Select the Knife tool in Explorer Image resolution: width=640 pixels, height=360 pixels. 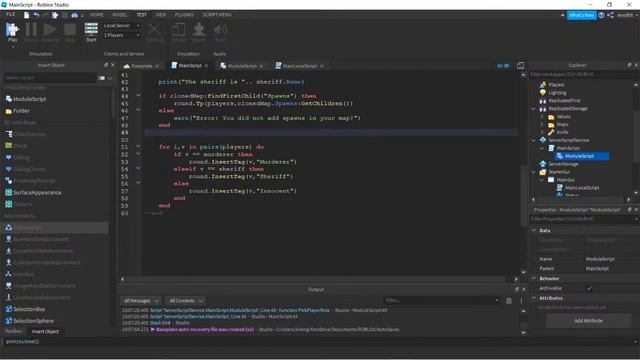tap(562, 132)
